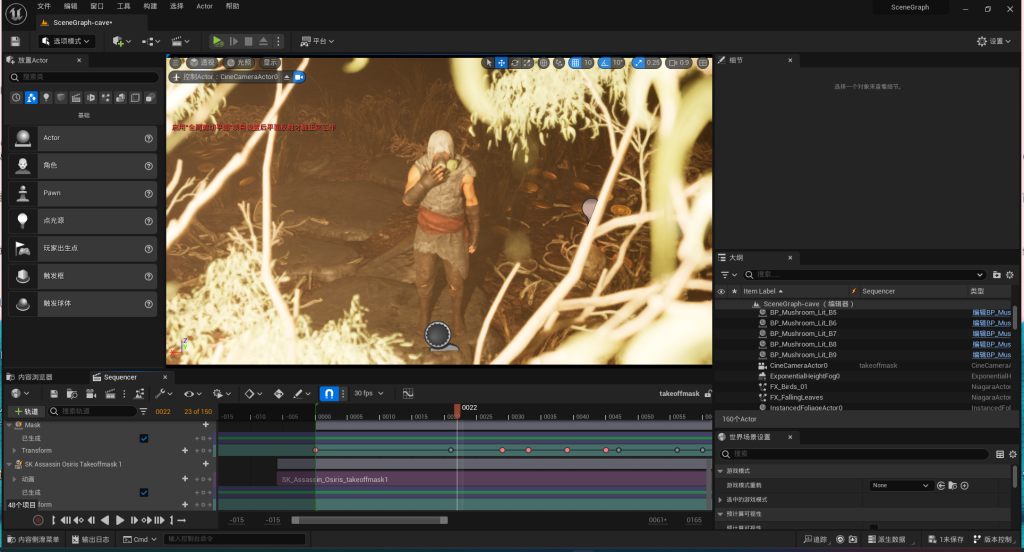Click the Source Control button in status bar
Screen dimensions: 1024x552
(x=992, y=540)
